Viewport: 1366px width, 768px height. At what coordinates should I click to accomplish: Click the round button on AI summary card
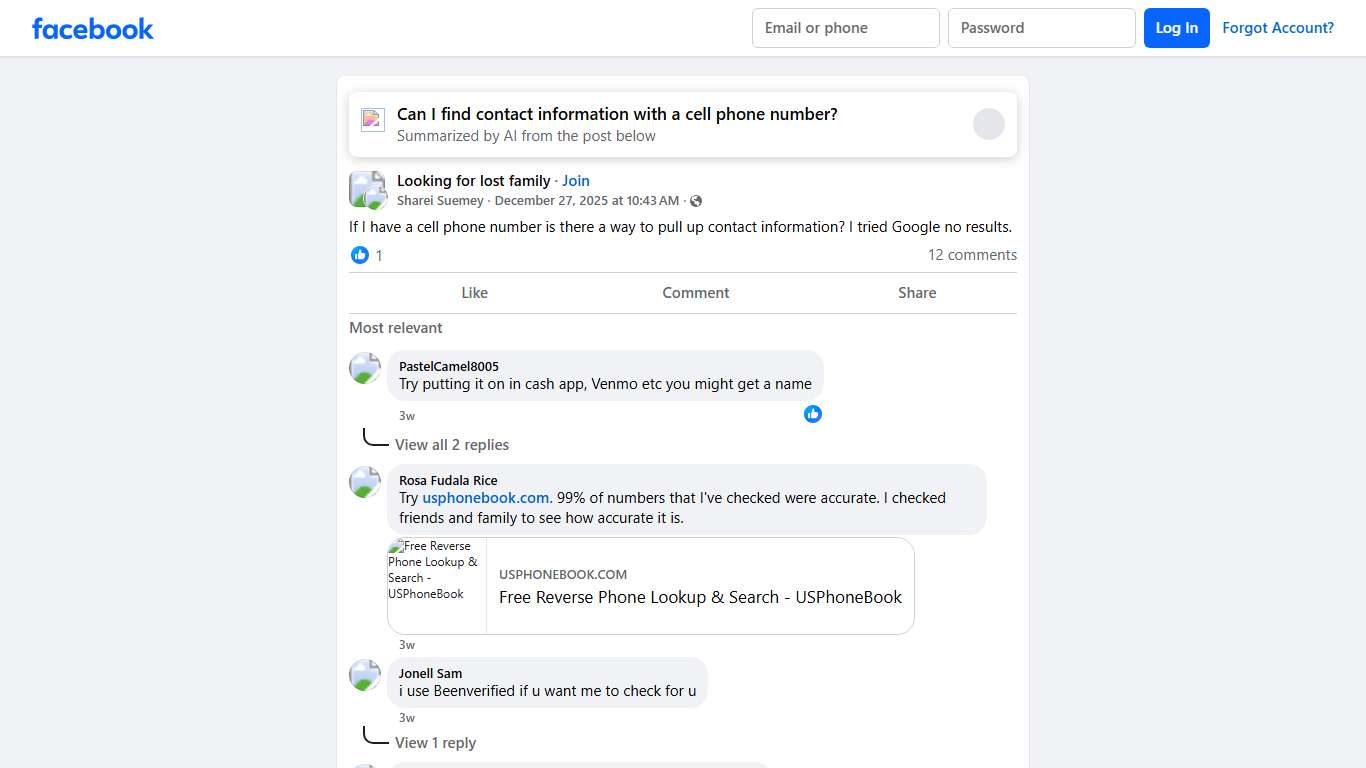point(989,124)
